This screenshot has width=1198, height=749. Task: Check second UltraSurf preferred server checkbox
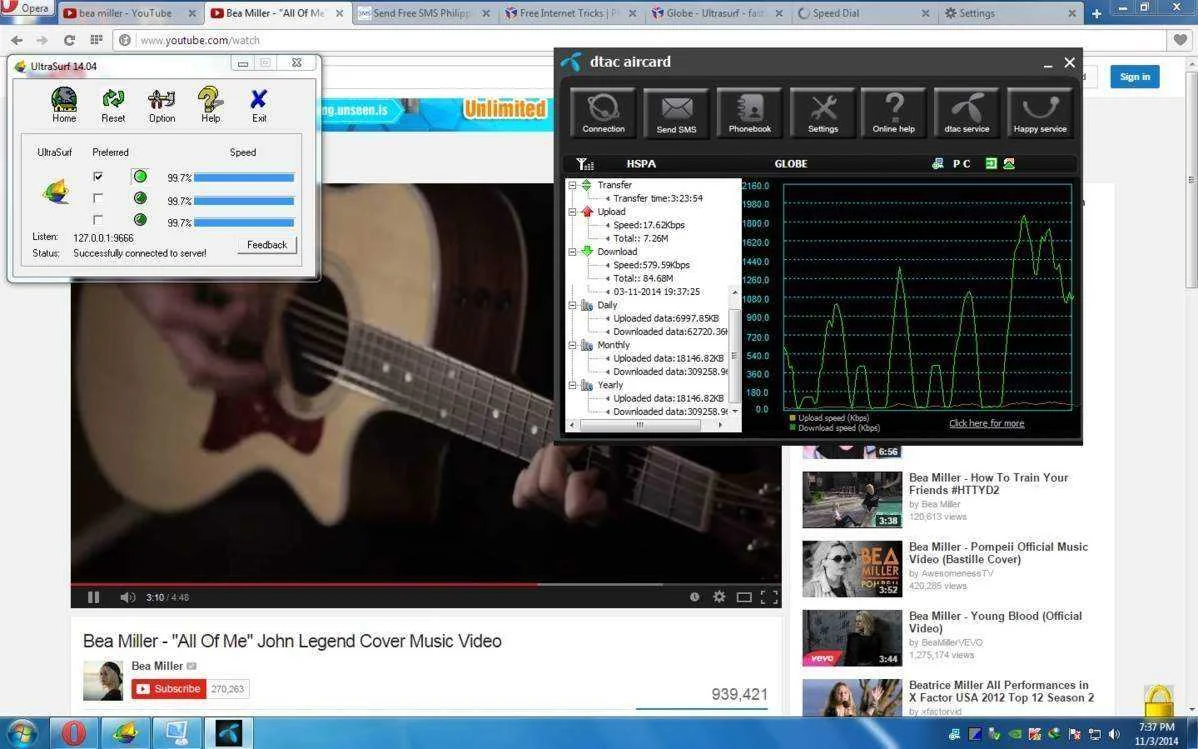pyautogui.click(x=98, y=199)
